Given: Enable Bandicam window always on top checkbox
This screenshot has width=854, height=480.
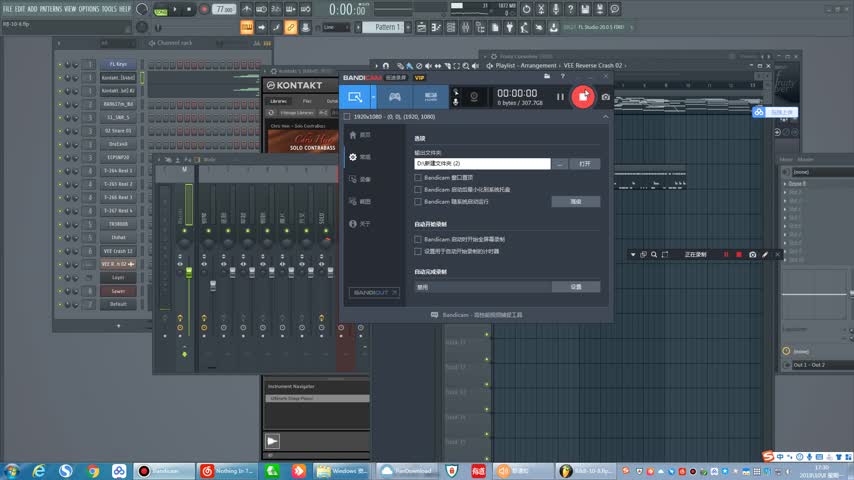Looking at the screenshot, I should point(418,178).
